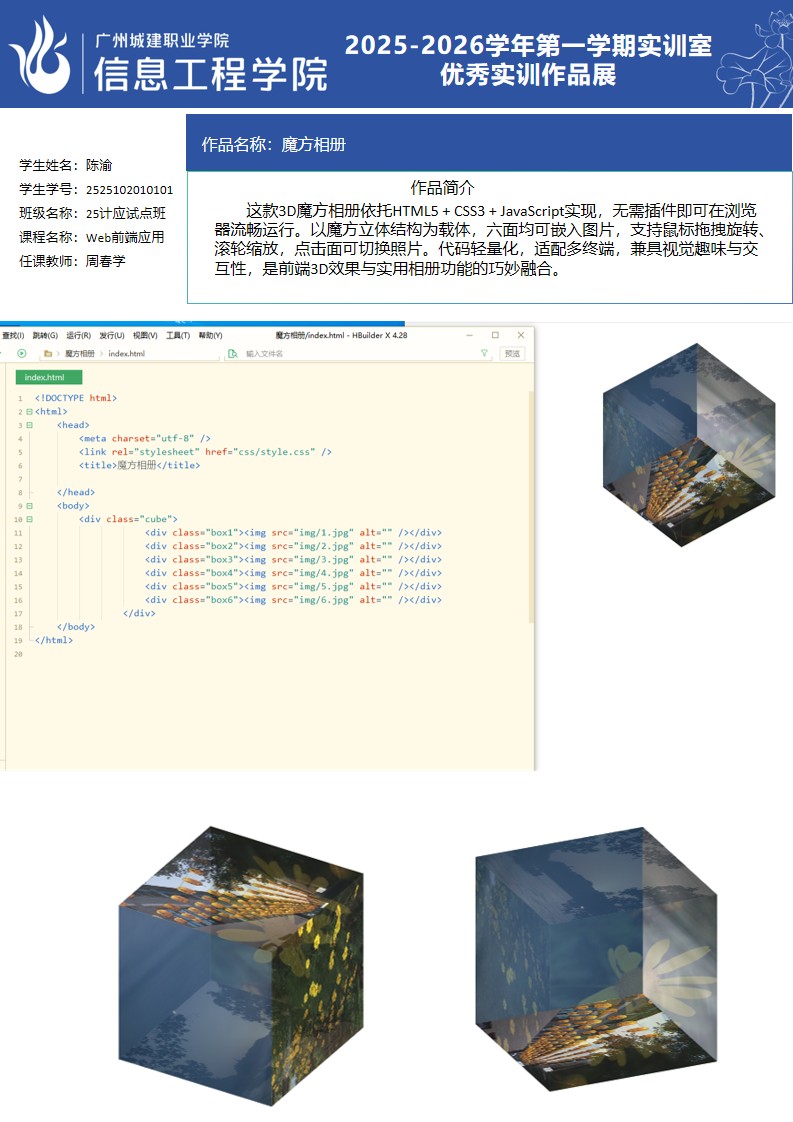This screenshot has height=1122, width=793.
Task: Click 魔方相册 in the breadcrumb path
Action: pyautogui.click(x=79, y=353)
